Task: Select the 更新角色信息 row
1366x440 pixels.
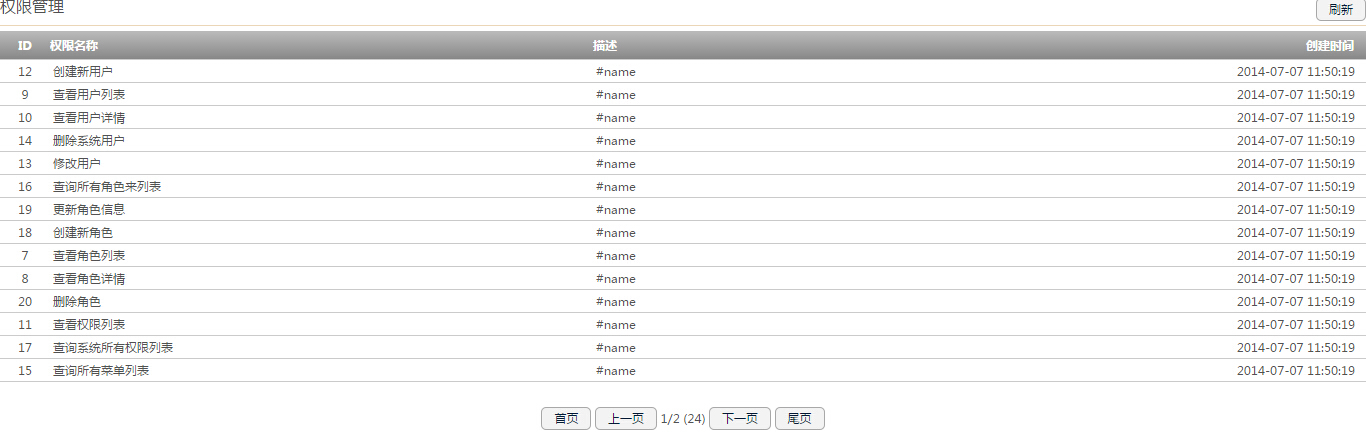Action: [x=683, y=210]
